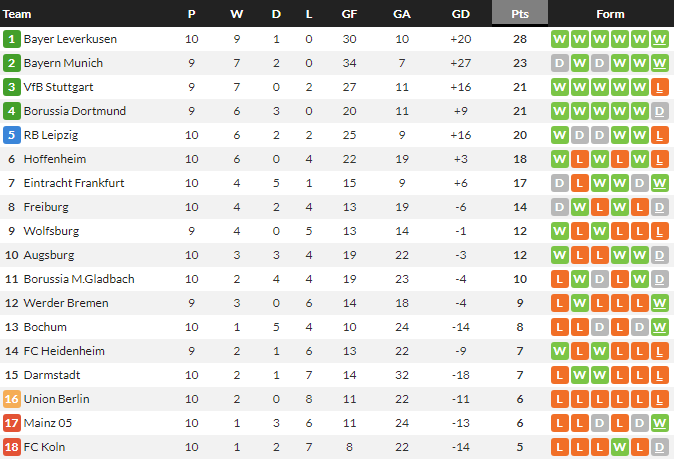Select Eintracht Frankfurt in the table
674x459 pixels.
point(73,183)
